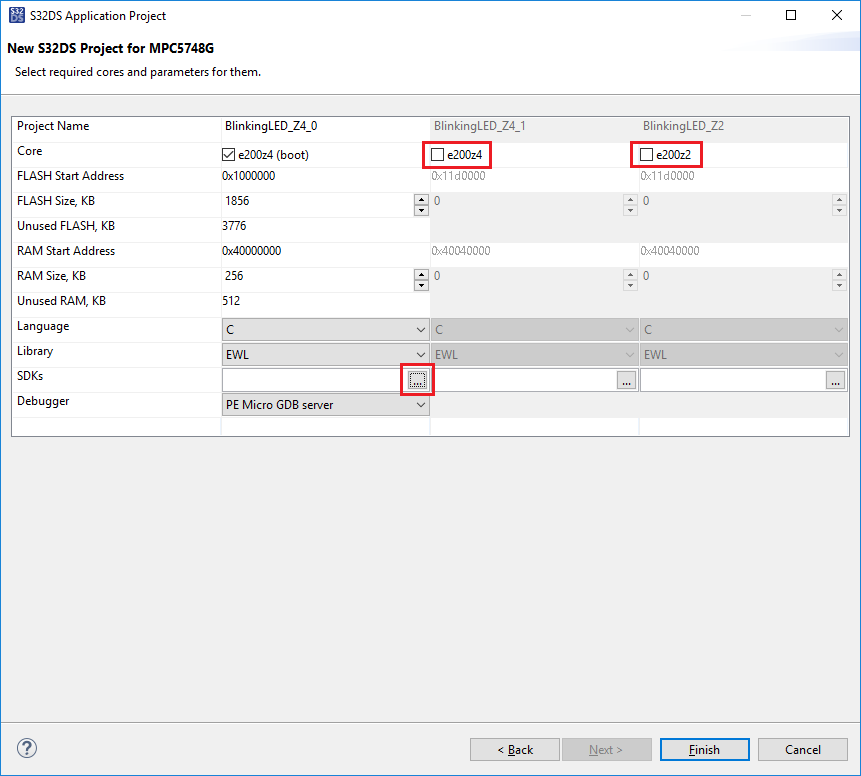Screen dimensions: 861x776
Task: Click the Debugger row label
Action: pos(43,401)
